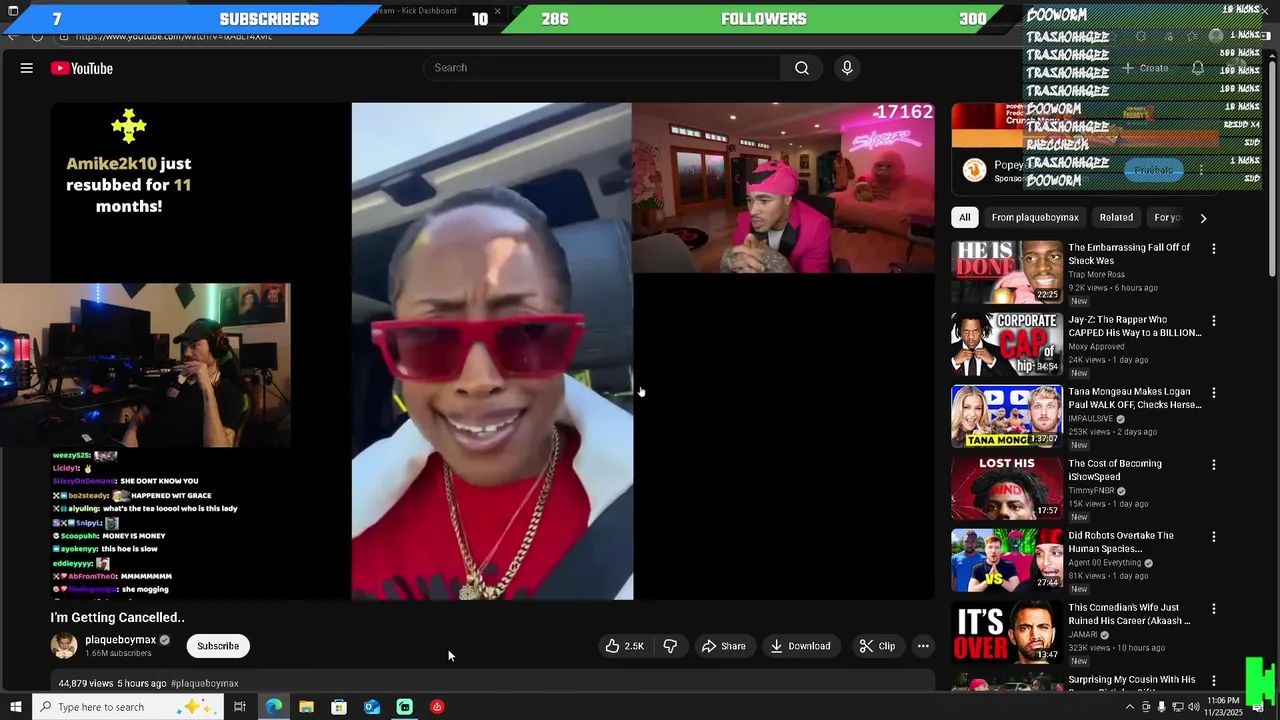
Task: Open the clock showing 11:06 PM
Action: coord(1223,707)
